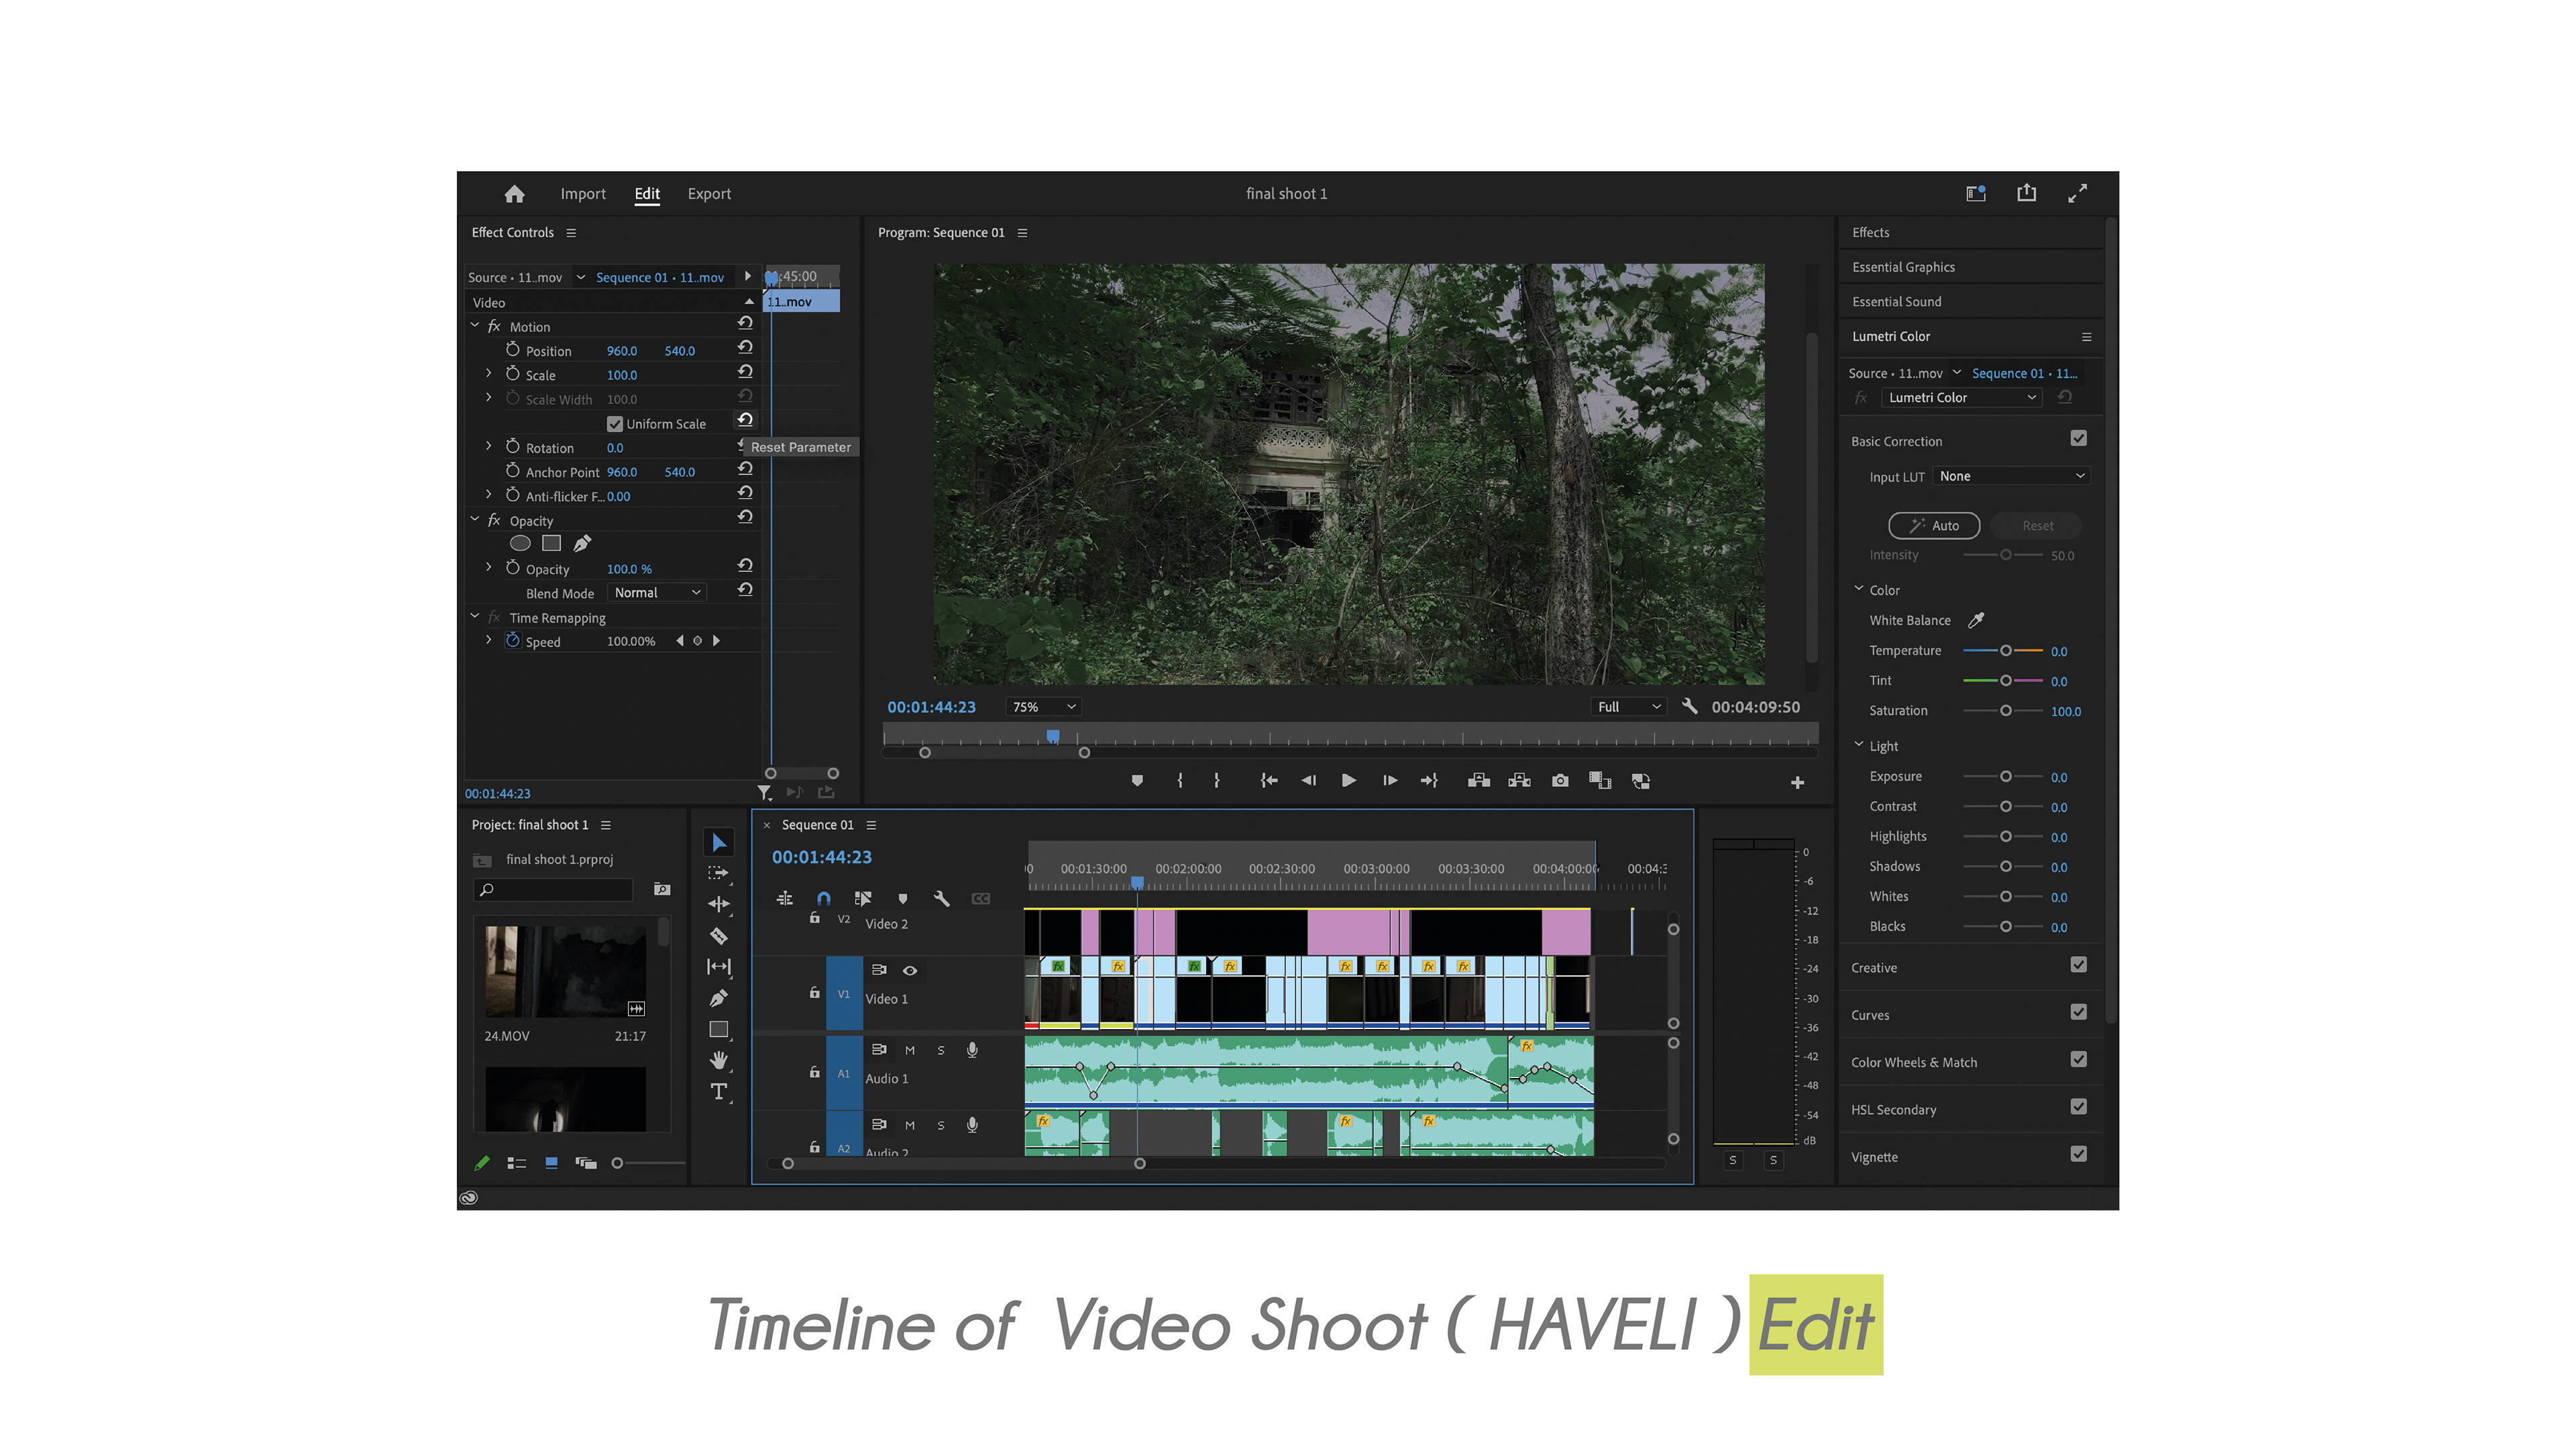
Task: Open the Essential Graphics panel
Action: (1903, 267)
